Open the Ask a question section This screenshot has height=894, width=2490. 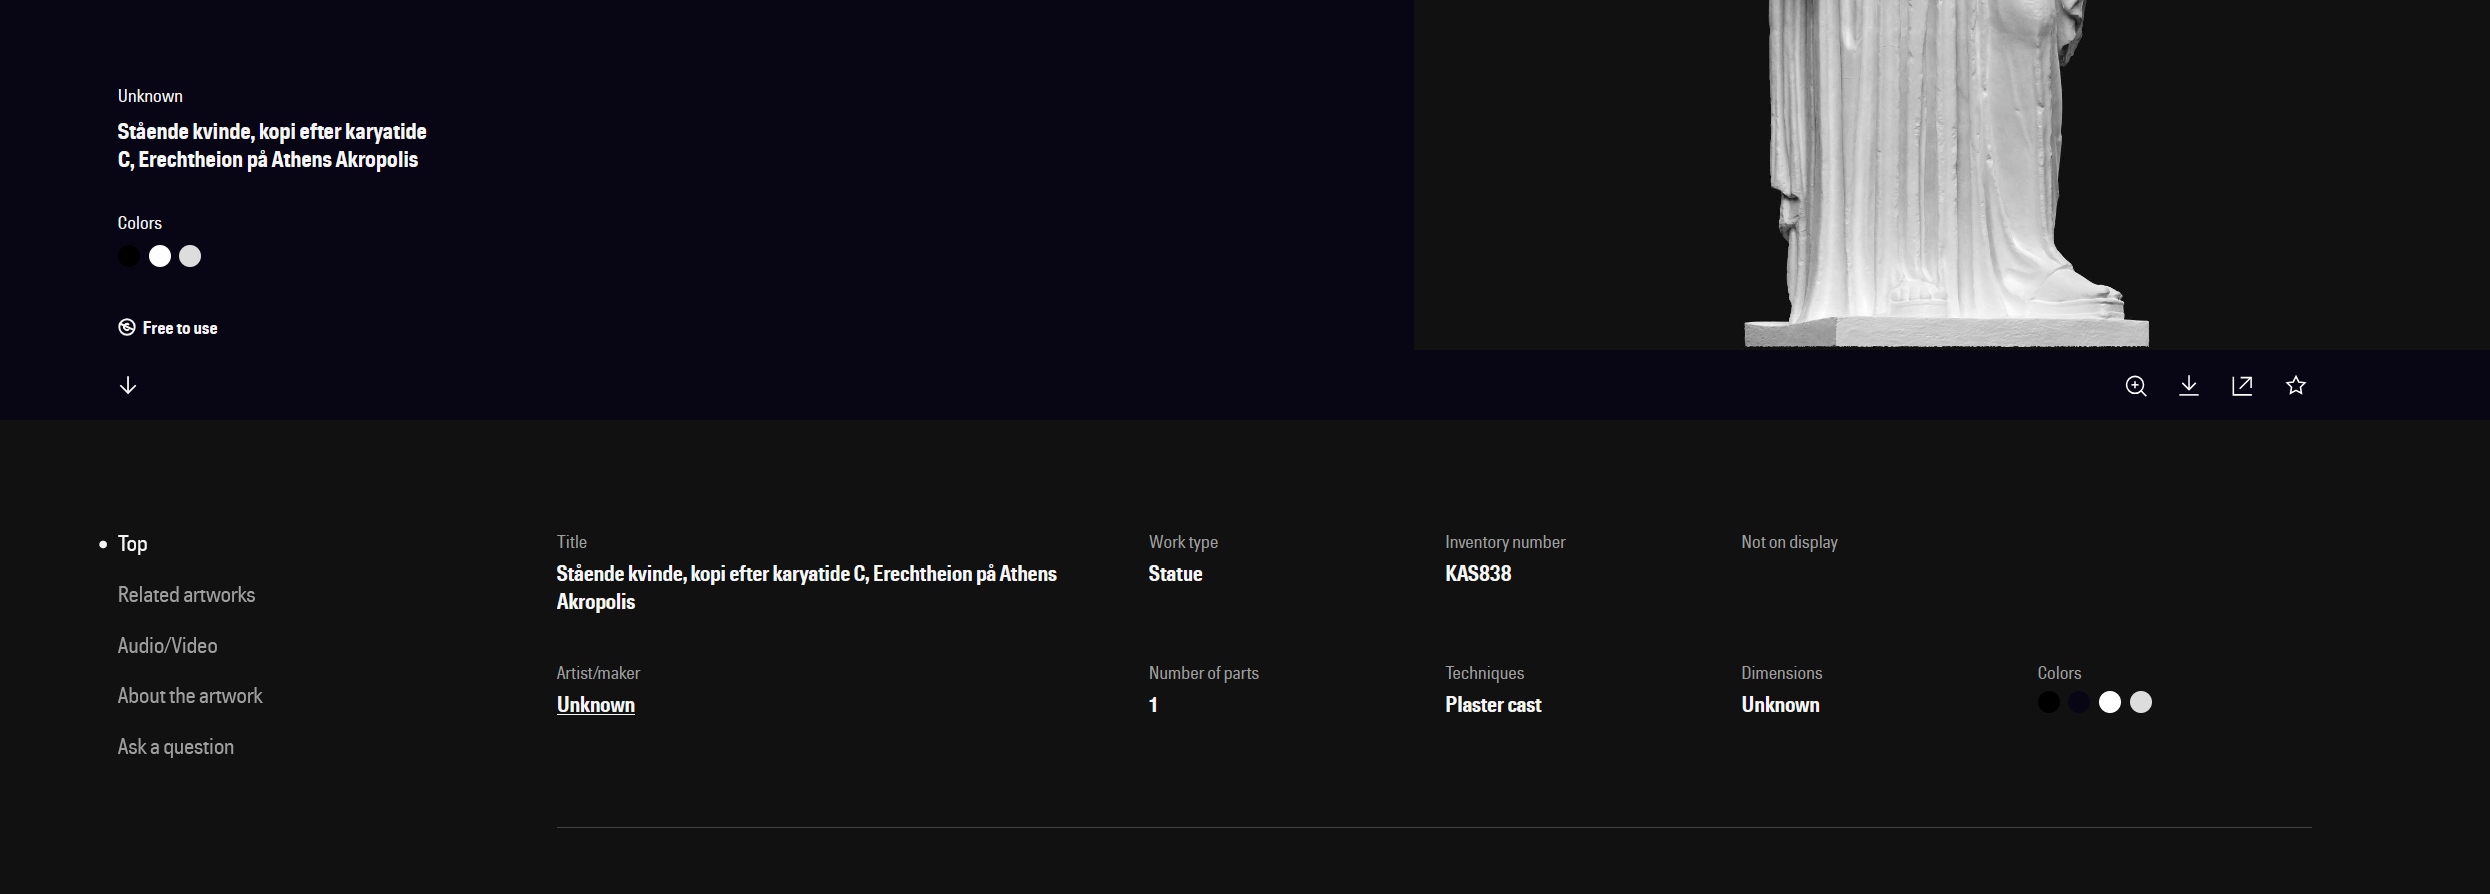pyautogui.click(x=176, y=747)
